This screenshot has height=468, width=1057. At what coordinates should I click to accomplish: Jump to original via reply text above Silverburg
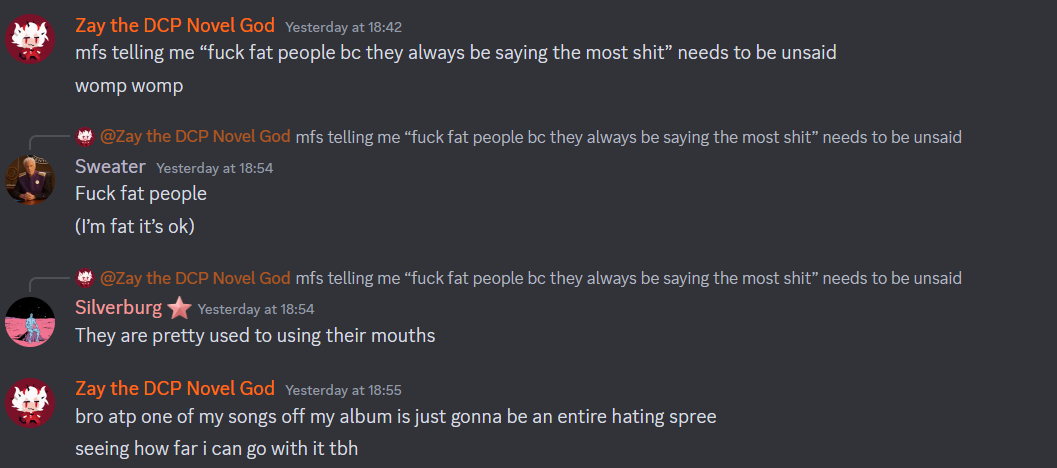coord(628,278)
